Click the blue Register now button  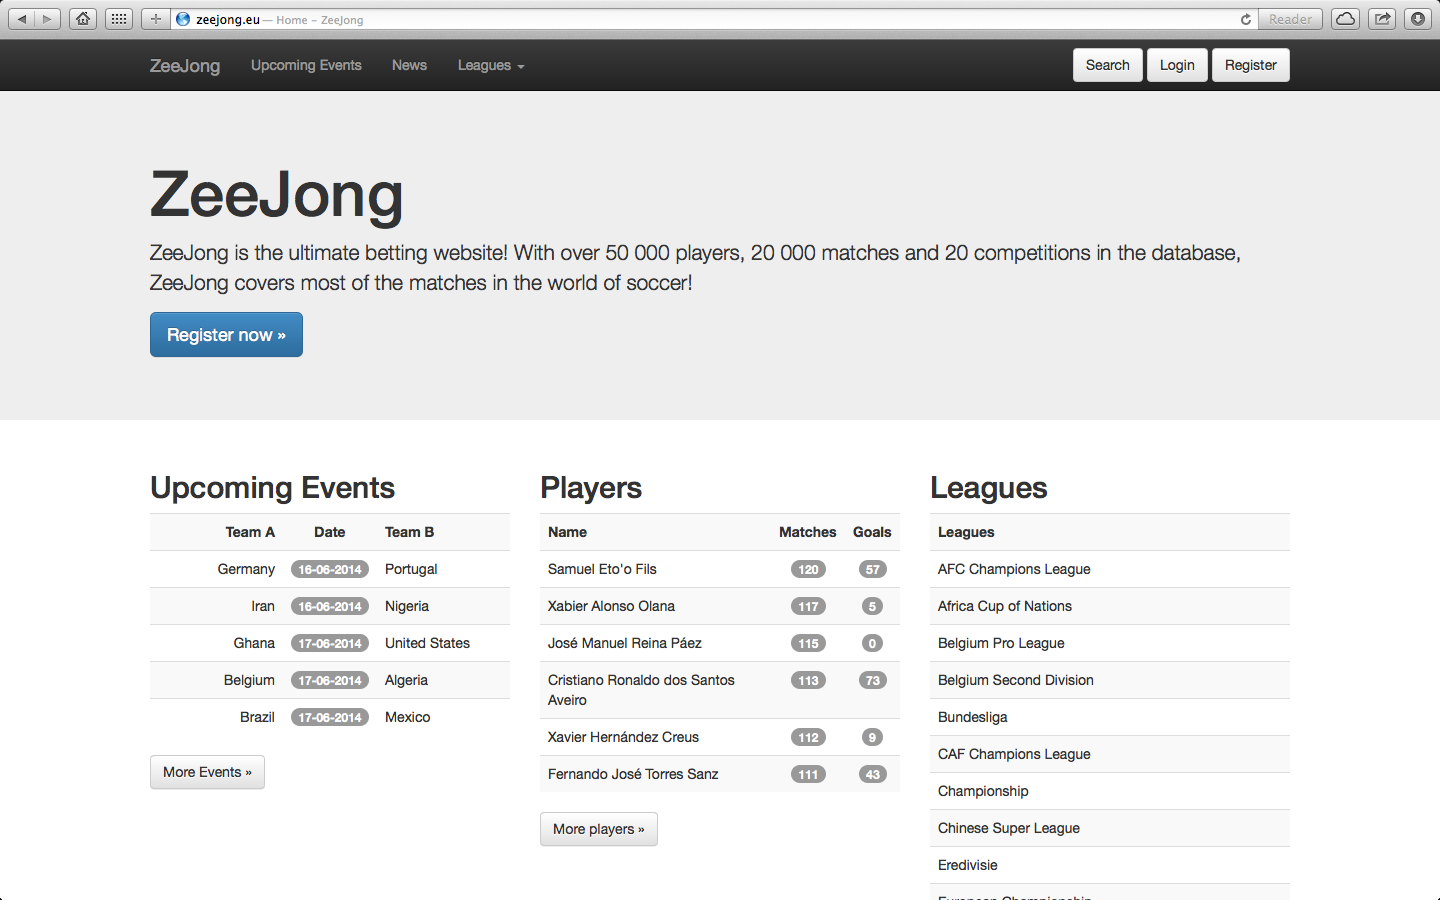226,335
